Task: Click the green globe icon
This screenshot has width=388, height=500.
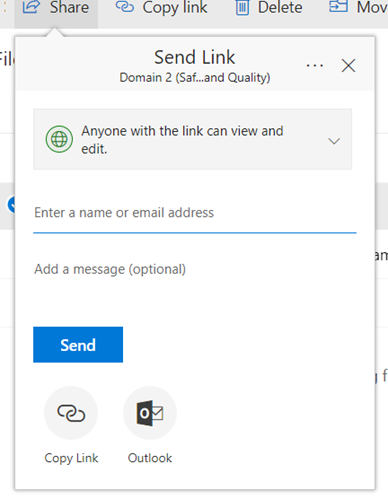Action: pos(59,139)
